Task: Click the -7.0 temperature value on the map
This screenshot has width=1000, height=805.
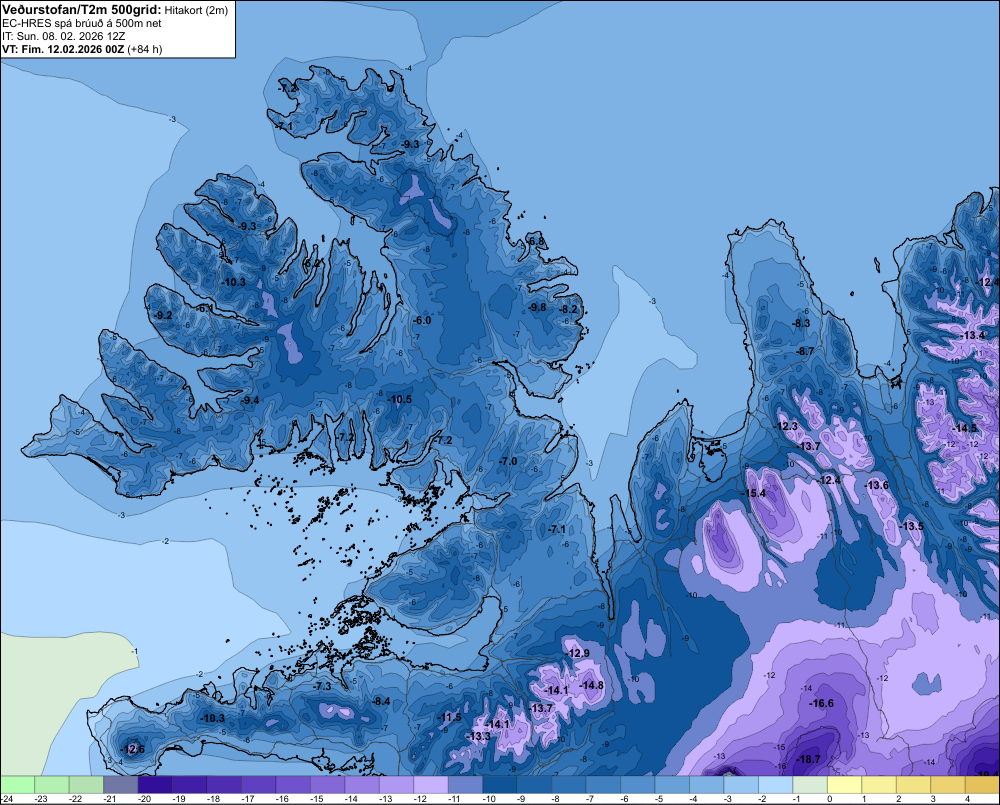Action: (x=508, y=461)
